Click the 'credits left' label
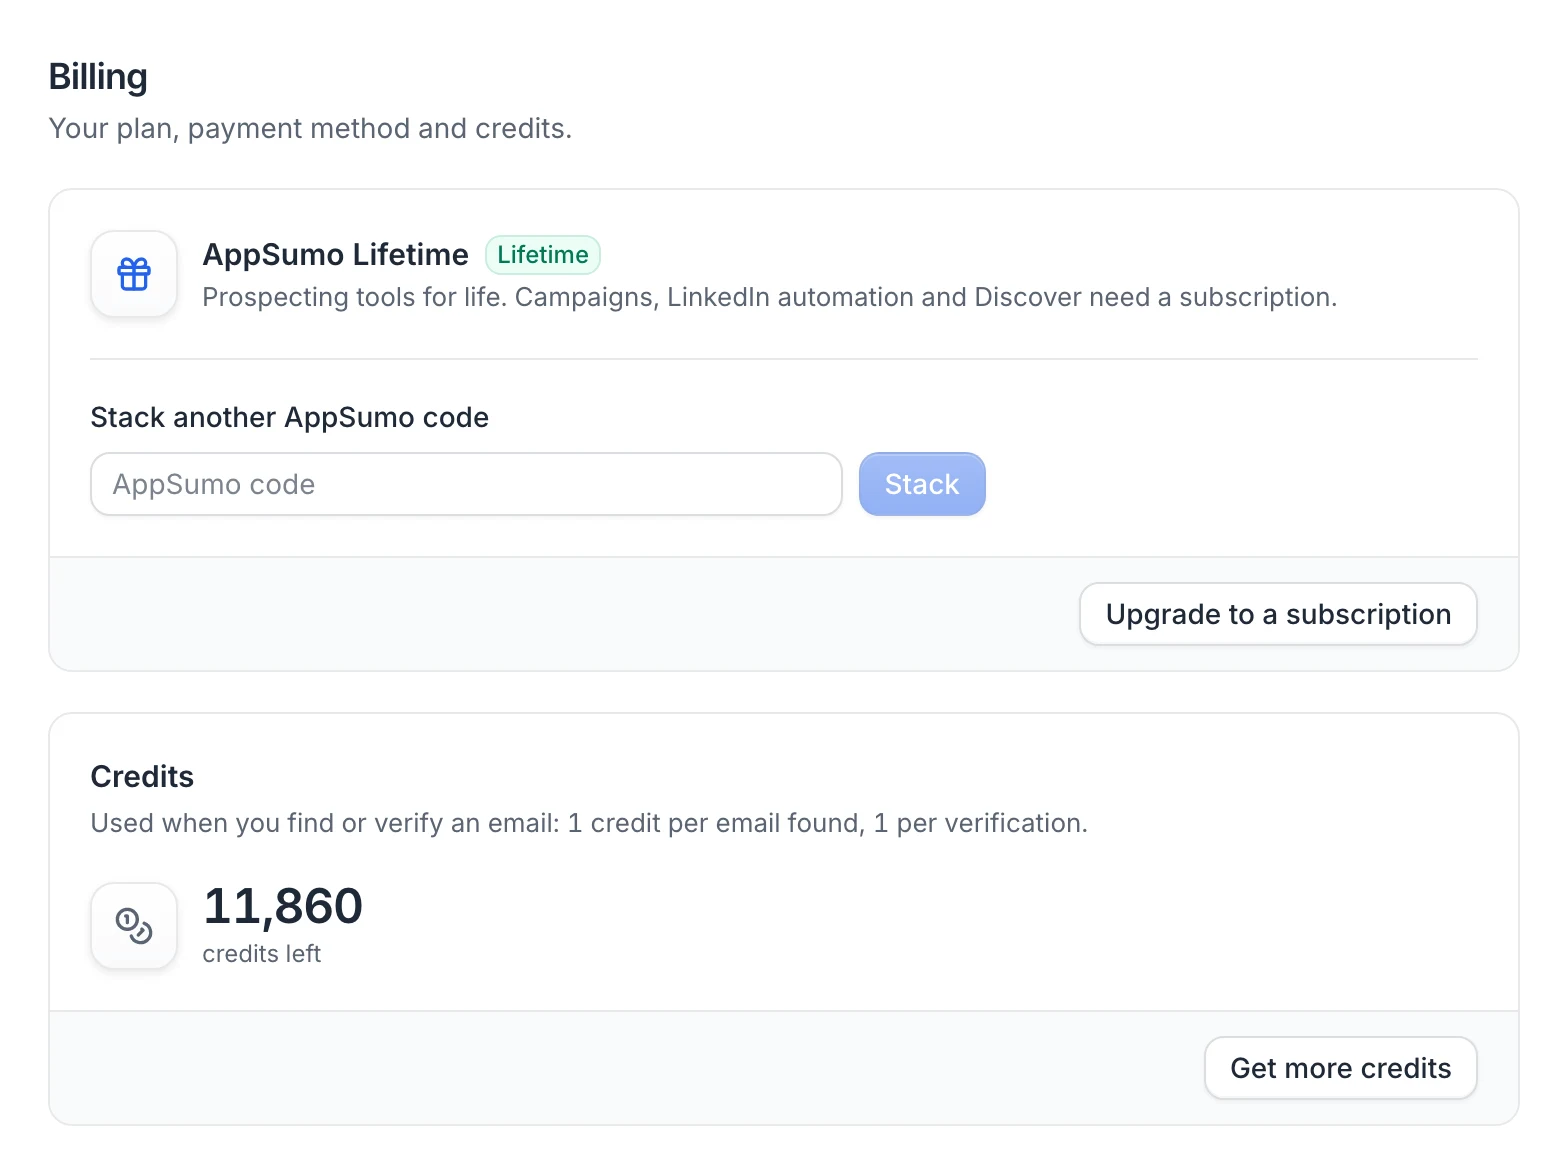The height and width of the screenshot is (1174, 1568). tap(261, 954)
